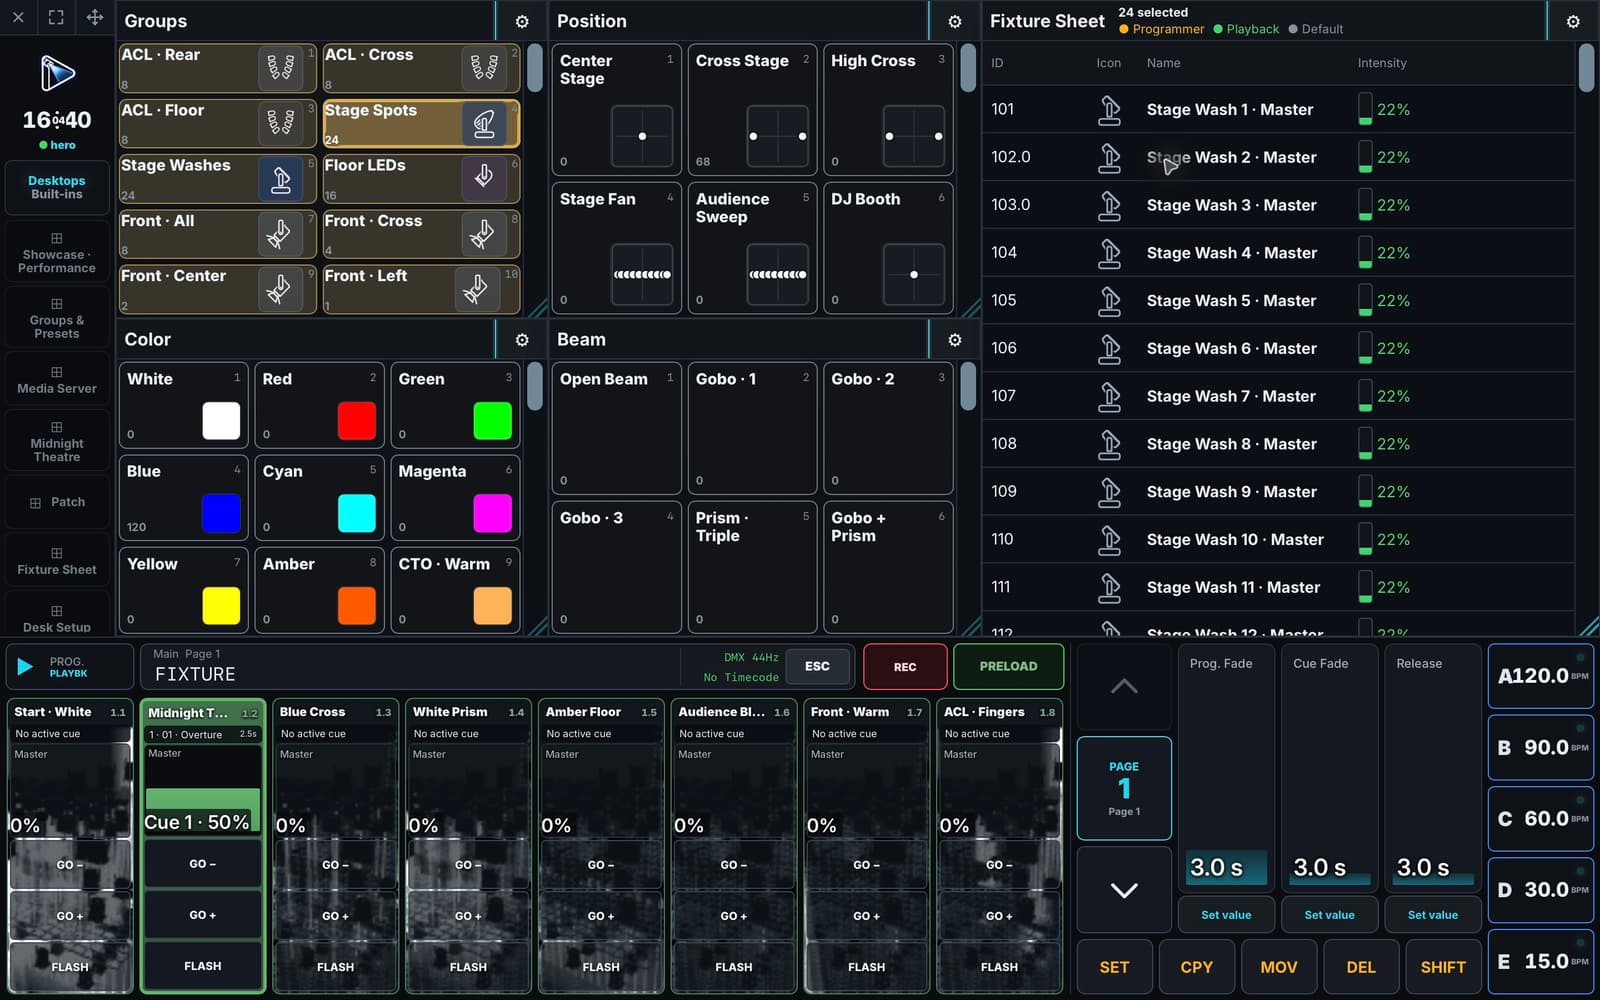Open Groups panel settings gear
This screenshot has height=1000, width=1600.
click(522, 21)
